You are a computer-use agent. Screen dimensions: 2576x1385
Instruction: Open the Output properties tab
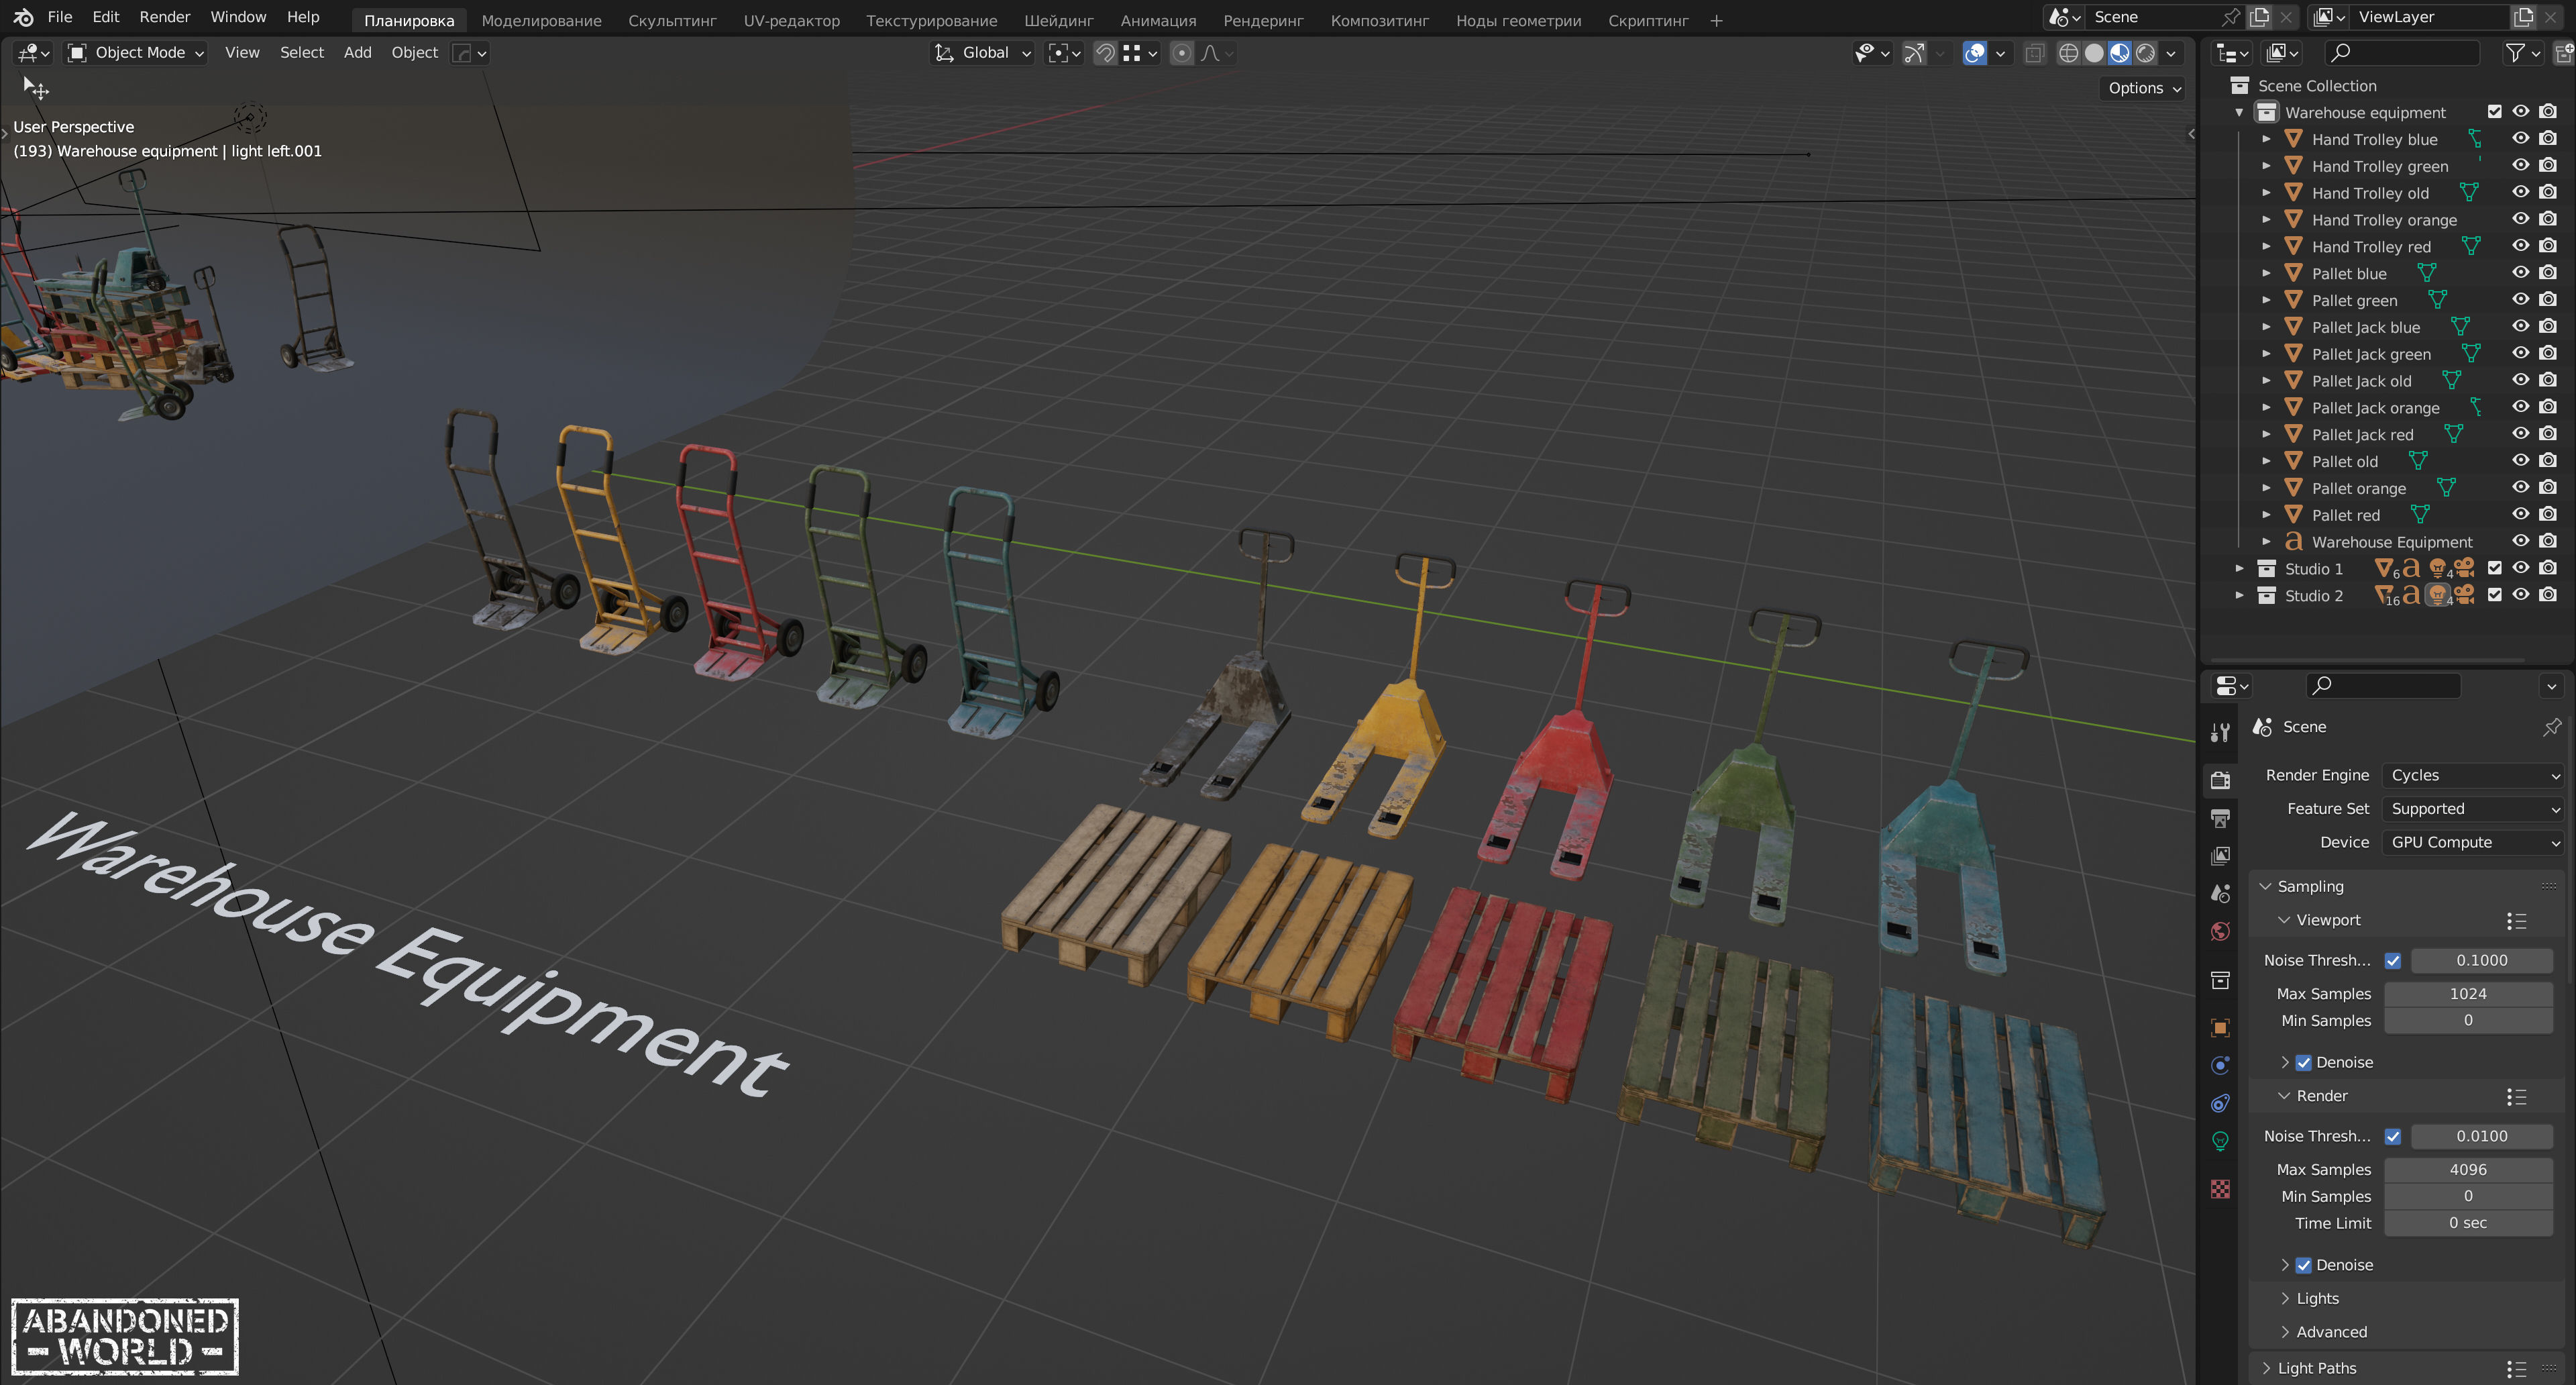pos(2220,818)
